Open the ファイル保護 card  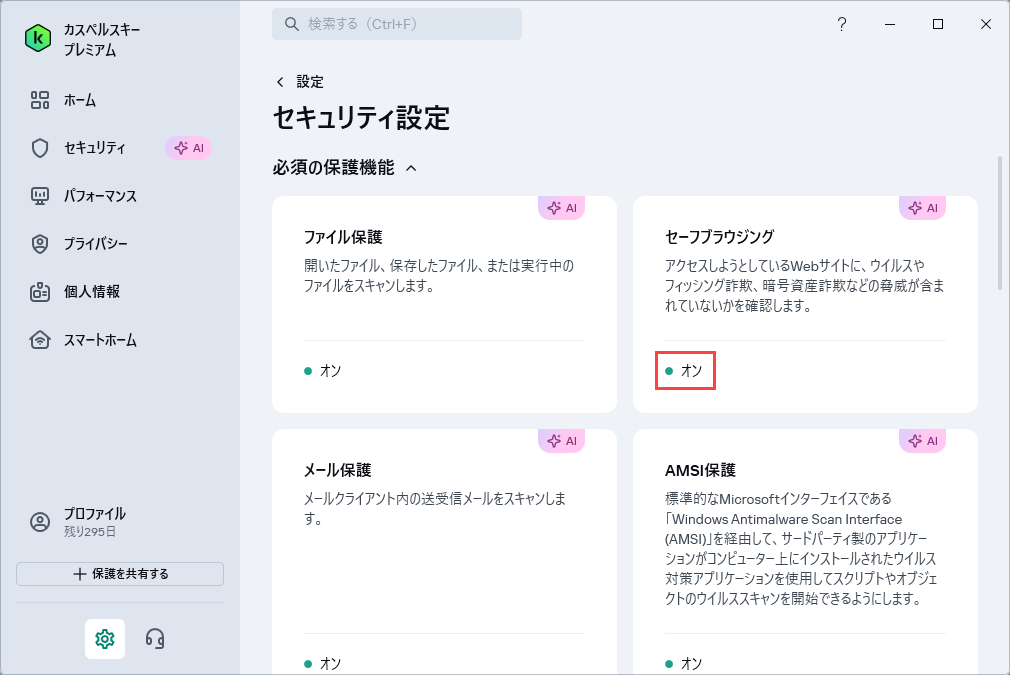(444, 305)
